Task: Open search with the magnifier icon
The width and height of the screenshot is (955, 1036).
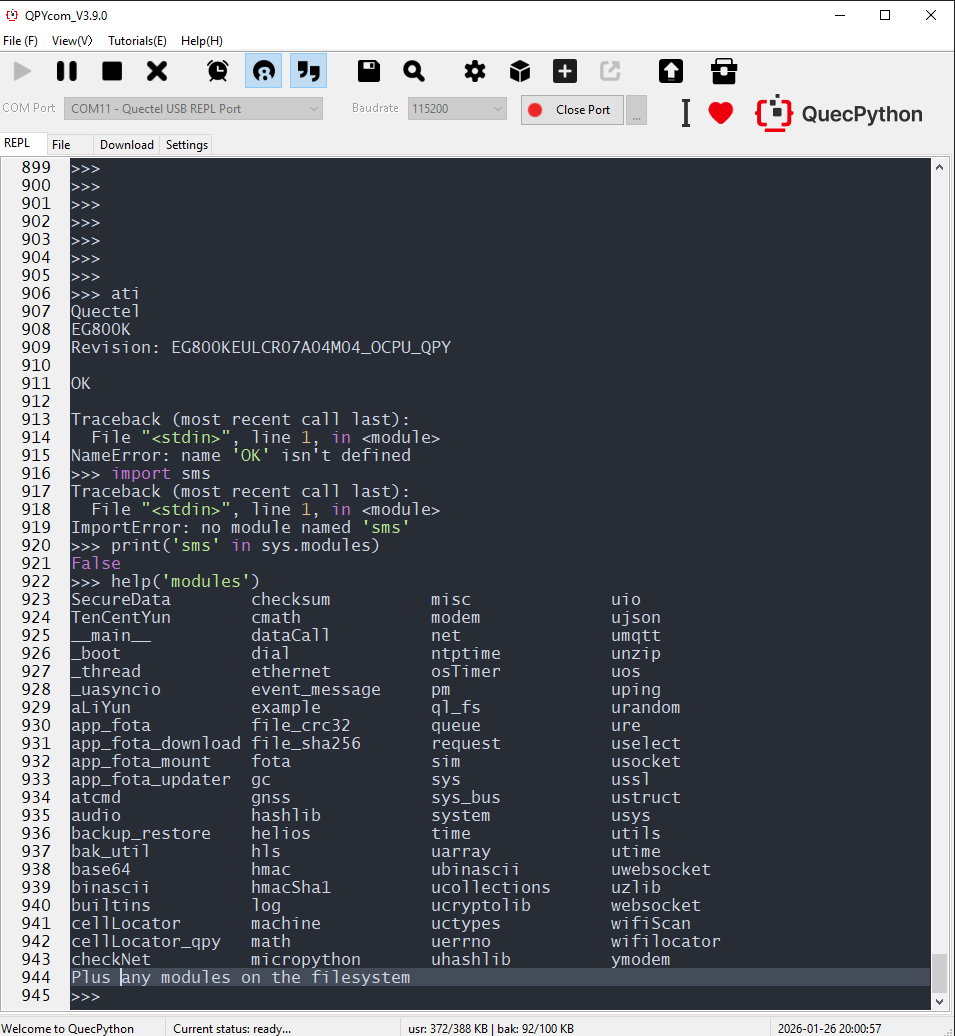Action: (414, 71)
